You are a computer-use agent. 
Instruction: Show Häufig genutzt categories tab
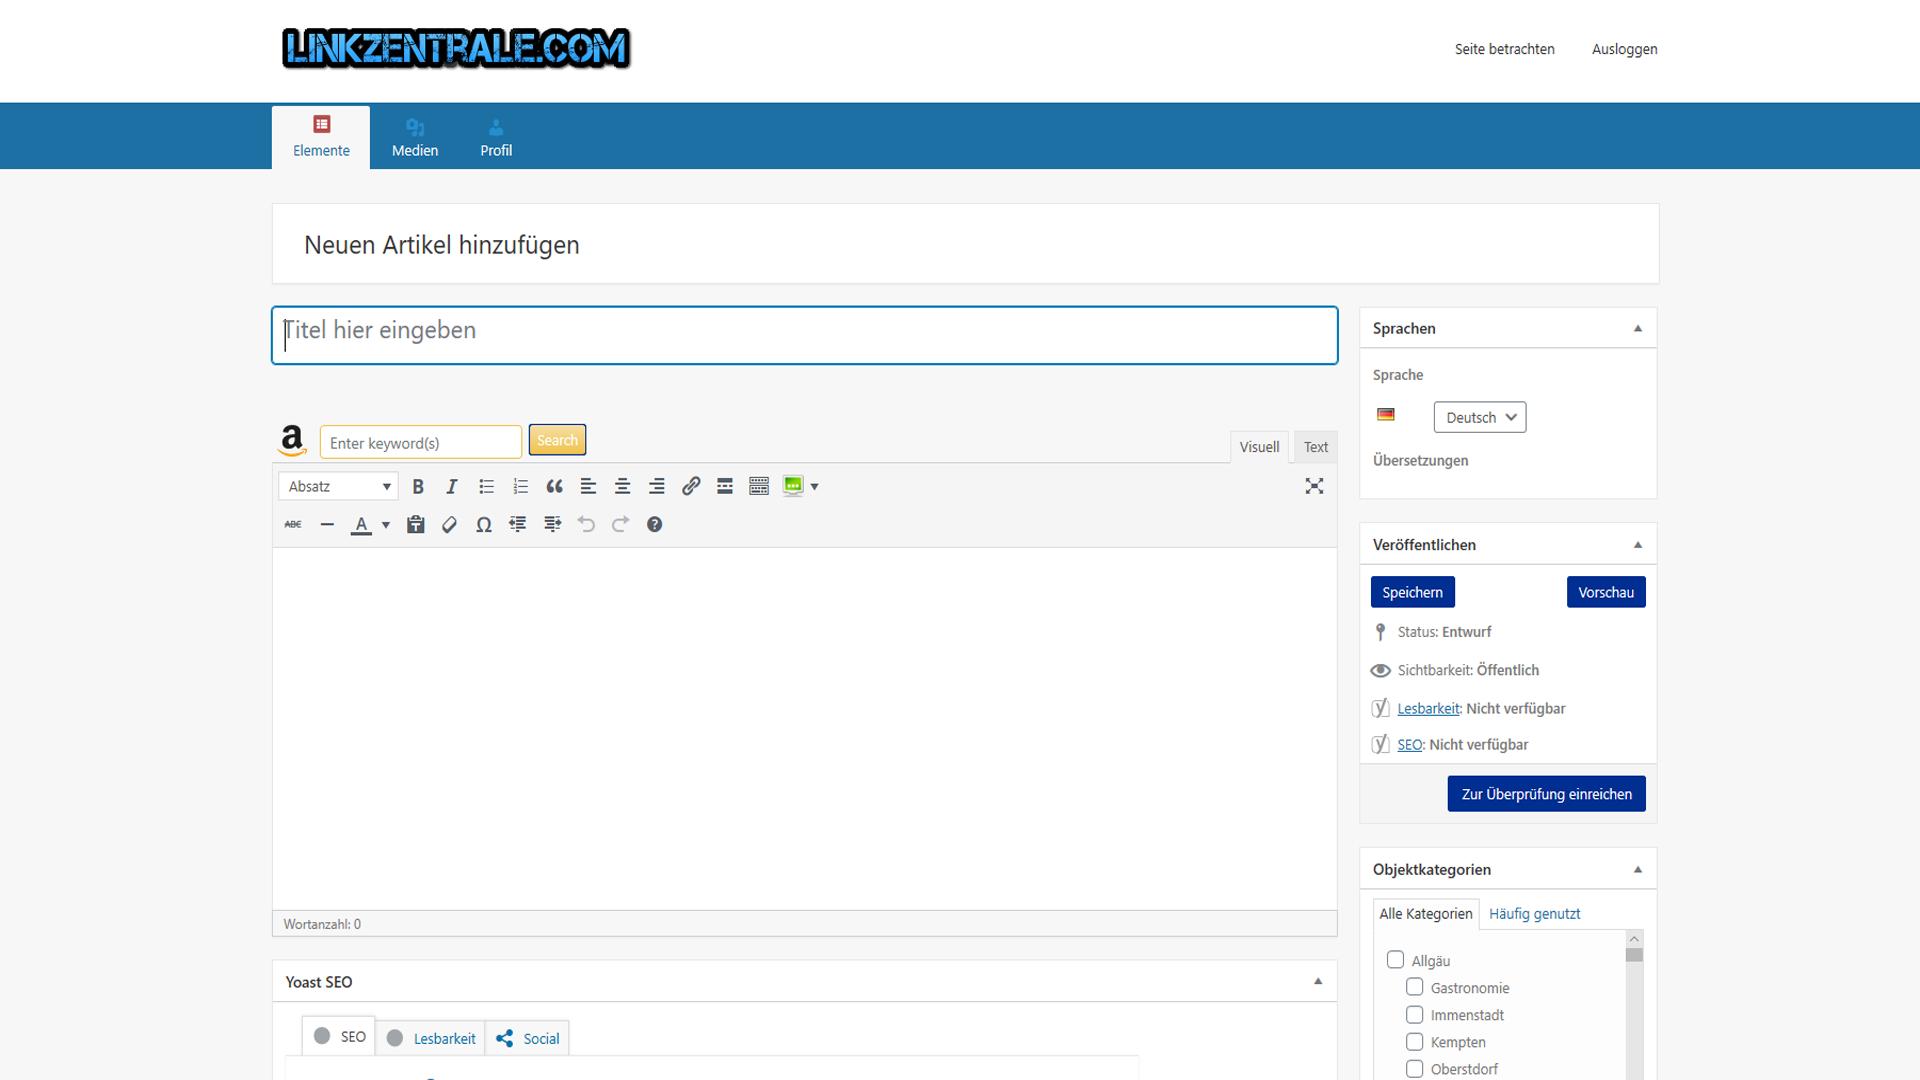tap(1534, 913)
